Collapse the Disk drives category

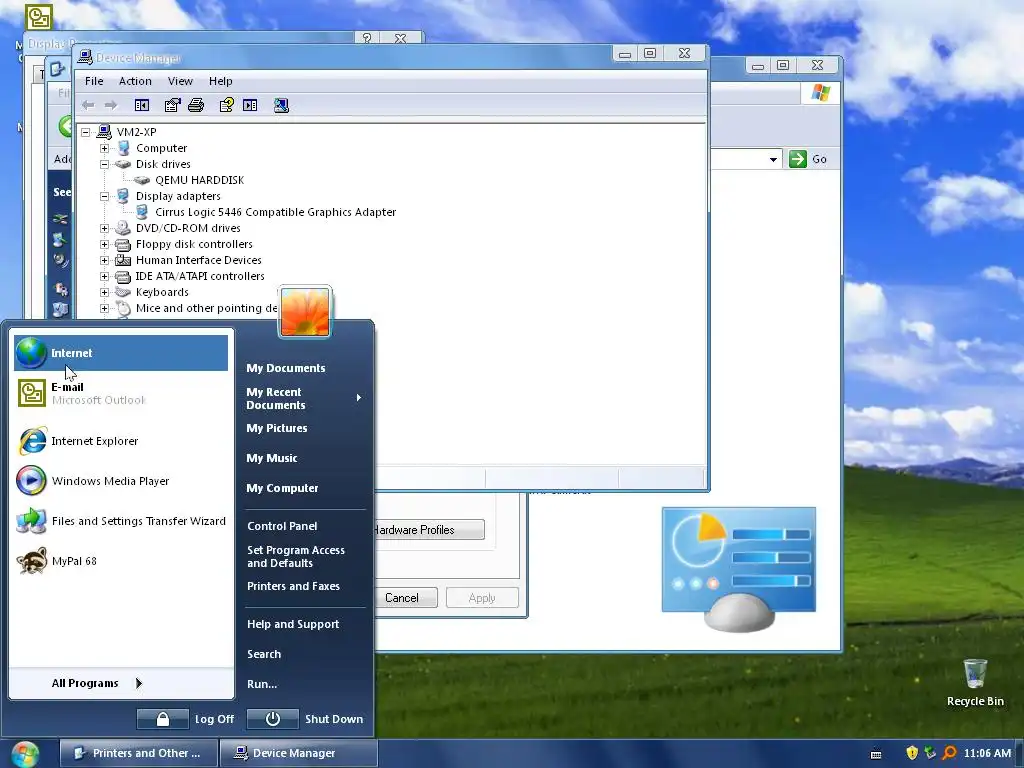pos(104,164)
